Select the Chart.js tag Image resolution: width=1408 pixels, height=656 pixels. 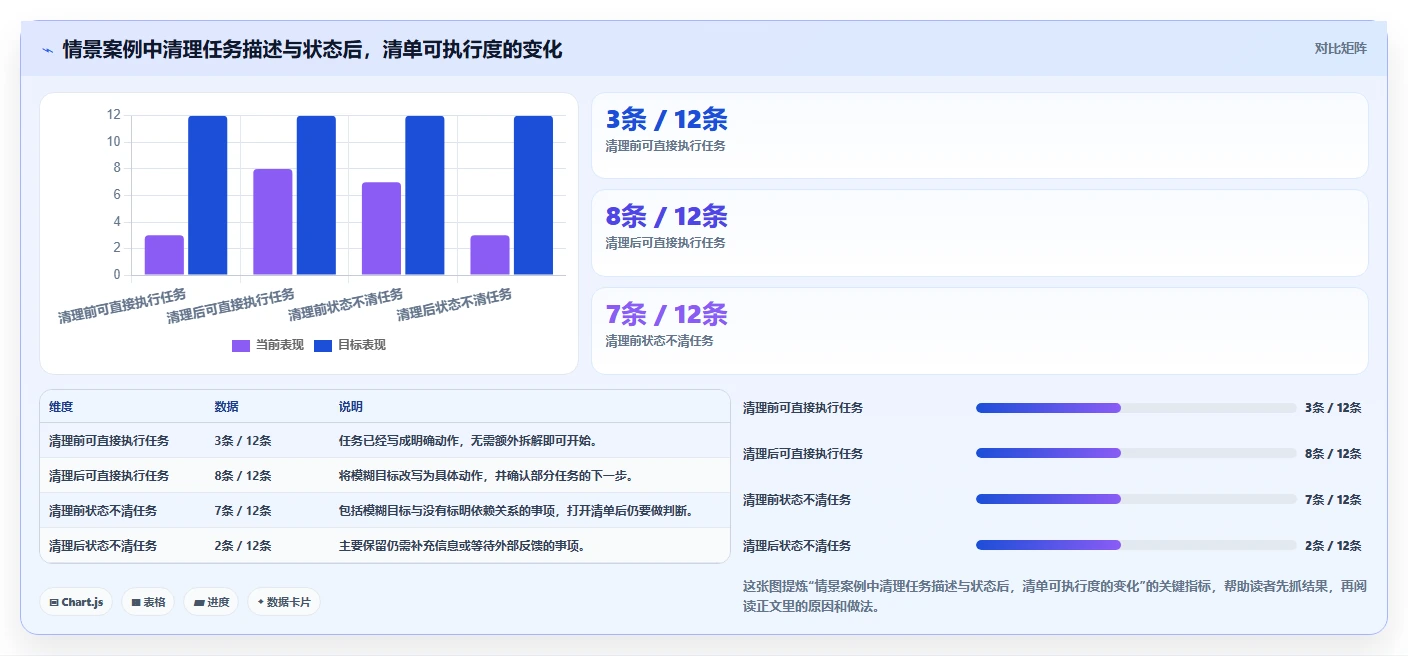[76, 602]
